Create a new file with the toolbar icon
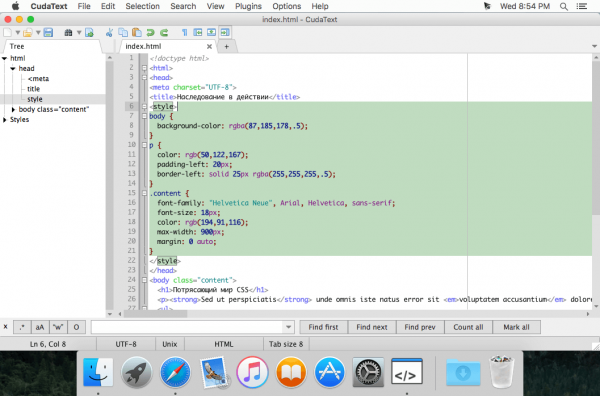 [x=7, y=33]
